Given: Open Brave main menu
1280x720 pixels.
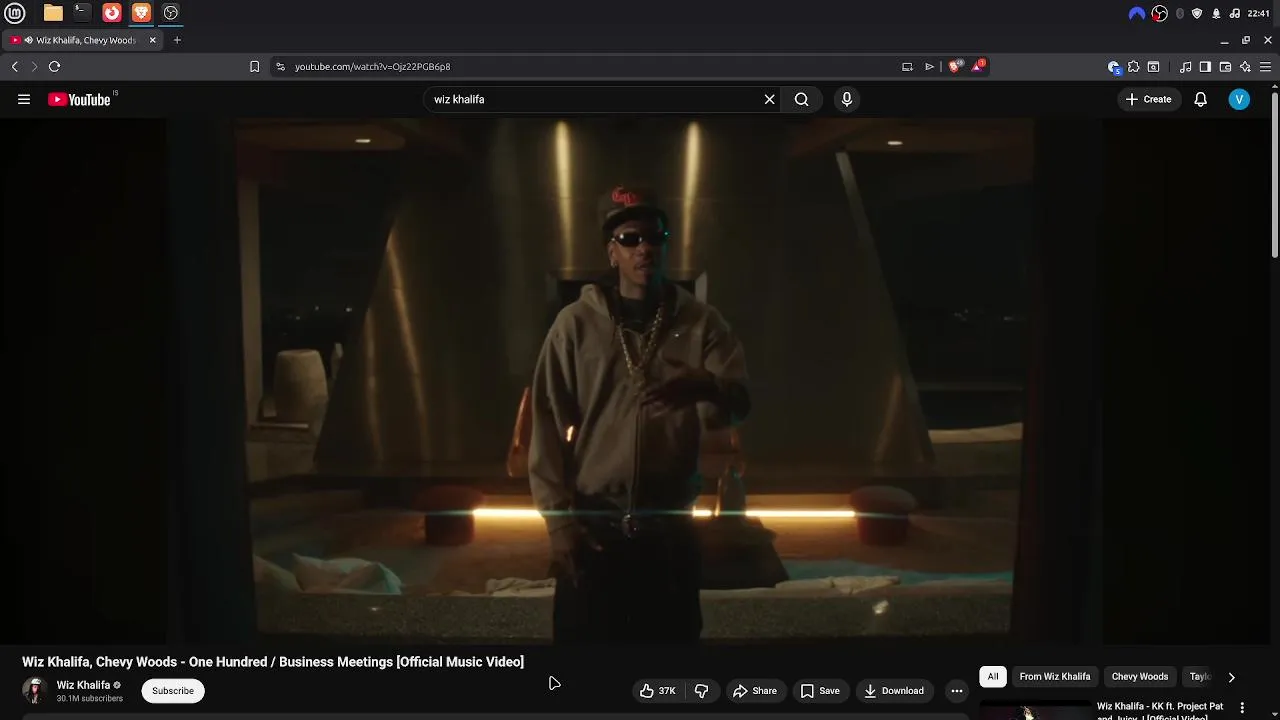Looking at the screenshot, I should tap(1265, 66).
